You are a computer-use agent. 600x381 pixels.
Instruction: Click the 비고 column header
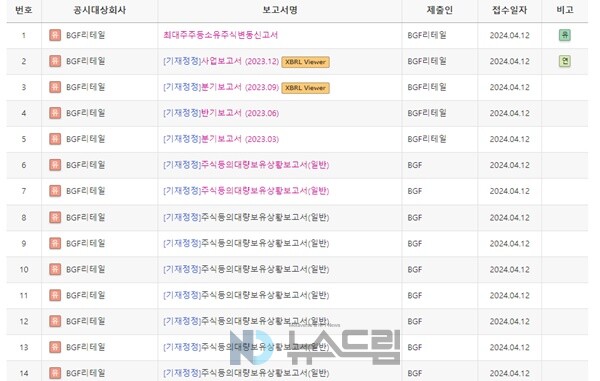click(x=565, y=10)
